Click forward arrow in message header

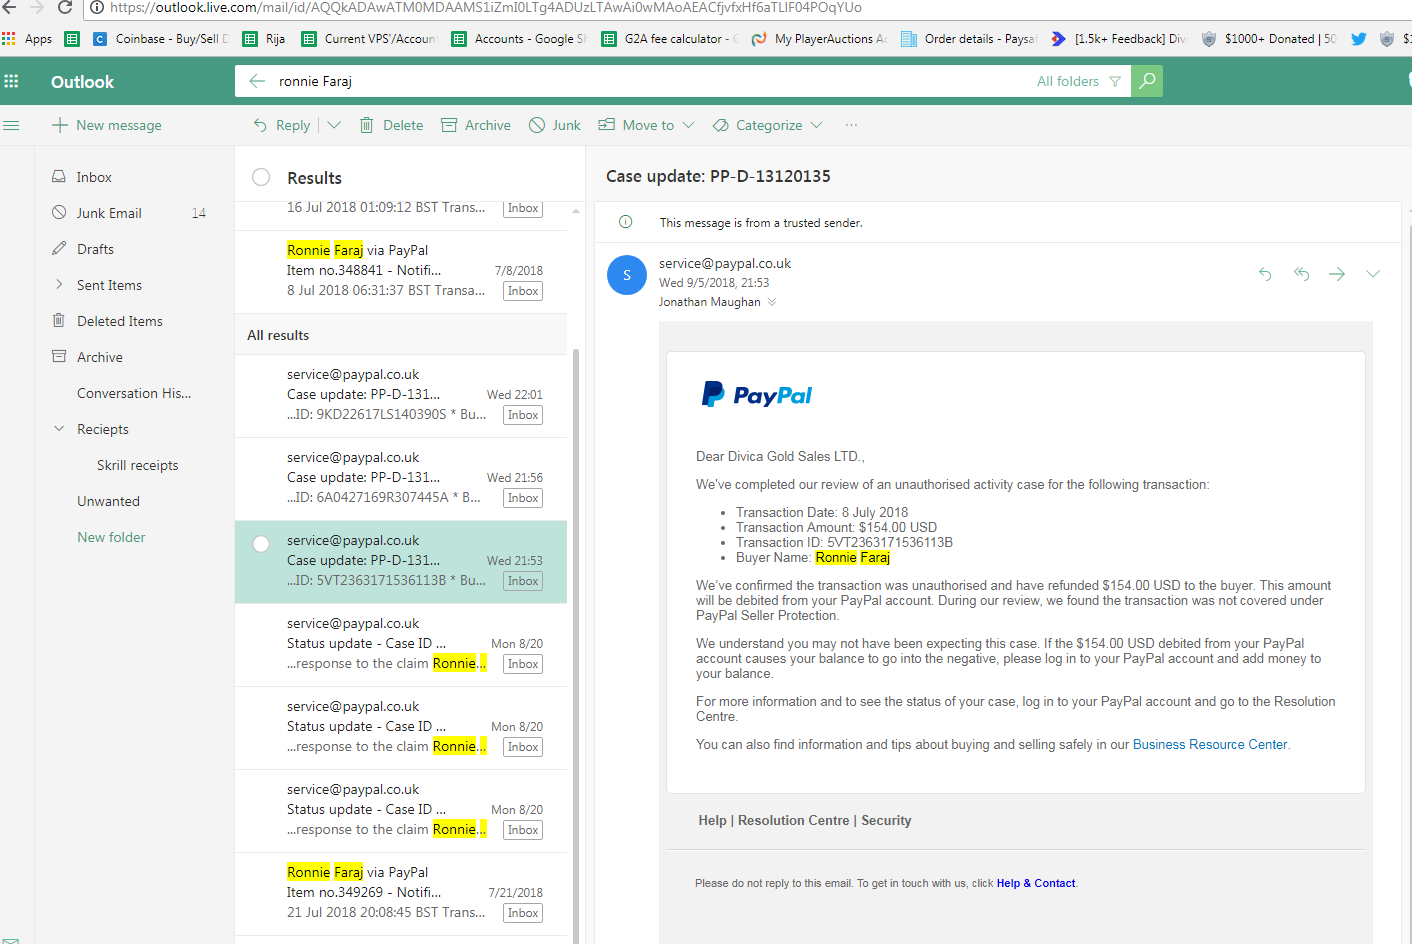1337,274
